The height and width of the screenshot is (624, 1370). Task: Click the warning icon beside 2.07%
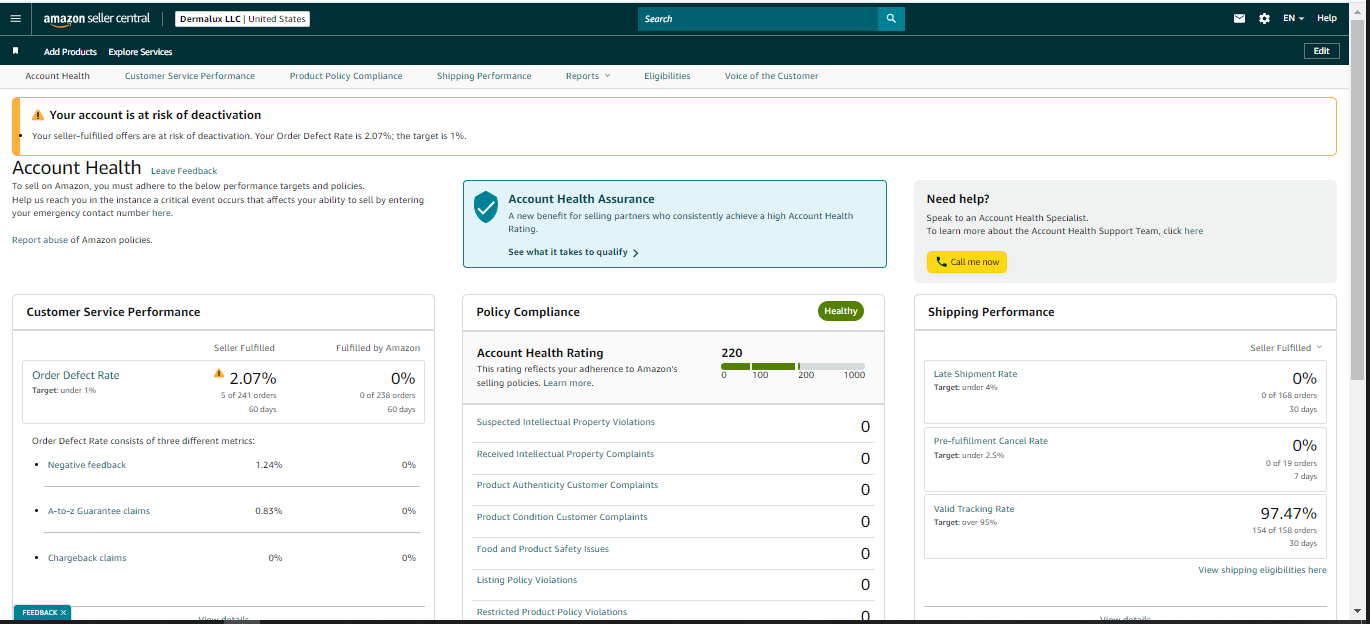pos(219,373)
